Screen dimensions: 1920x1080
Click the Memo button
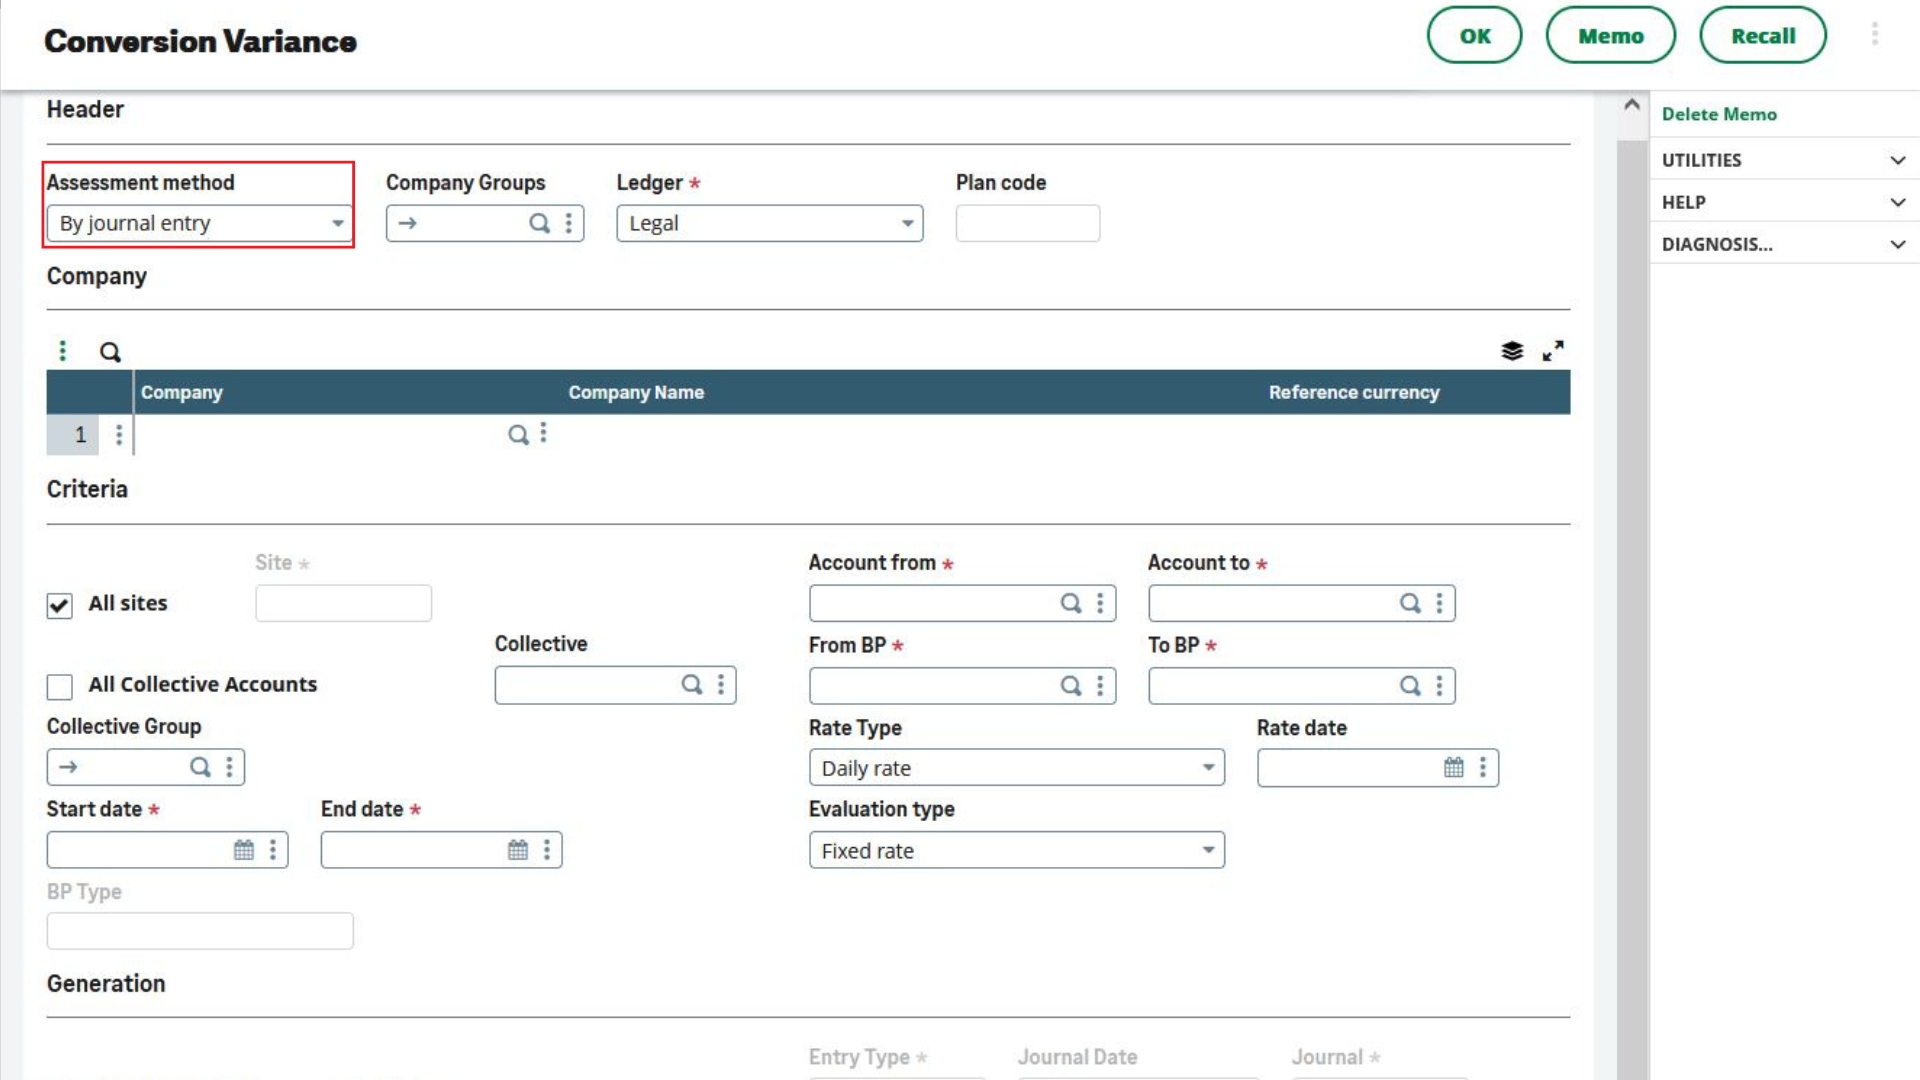(1610, 36)
